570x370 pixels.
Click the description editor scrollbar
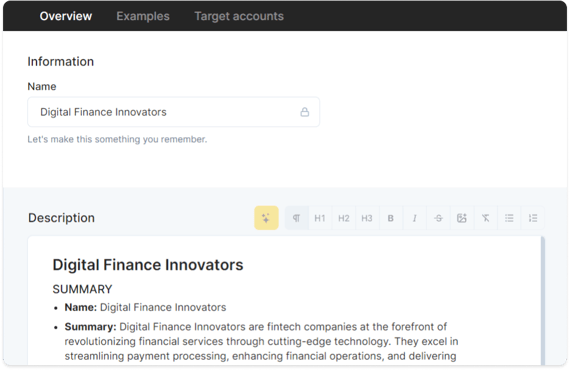point(543,301)
